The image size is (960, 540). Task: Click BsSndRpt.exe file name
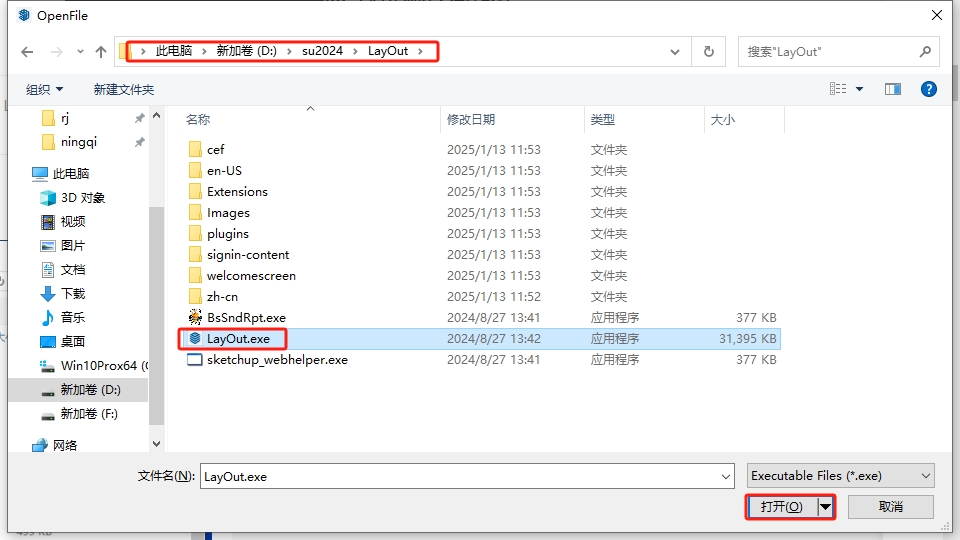(246, 318)
